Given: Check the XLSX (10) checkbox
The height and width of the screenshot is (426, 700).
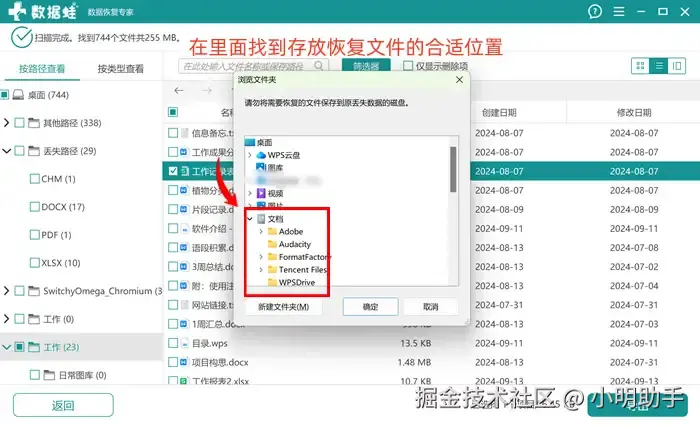Looking at the screenshot, I should click(x=34, y=263).
